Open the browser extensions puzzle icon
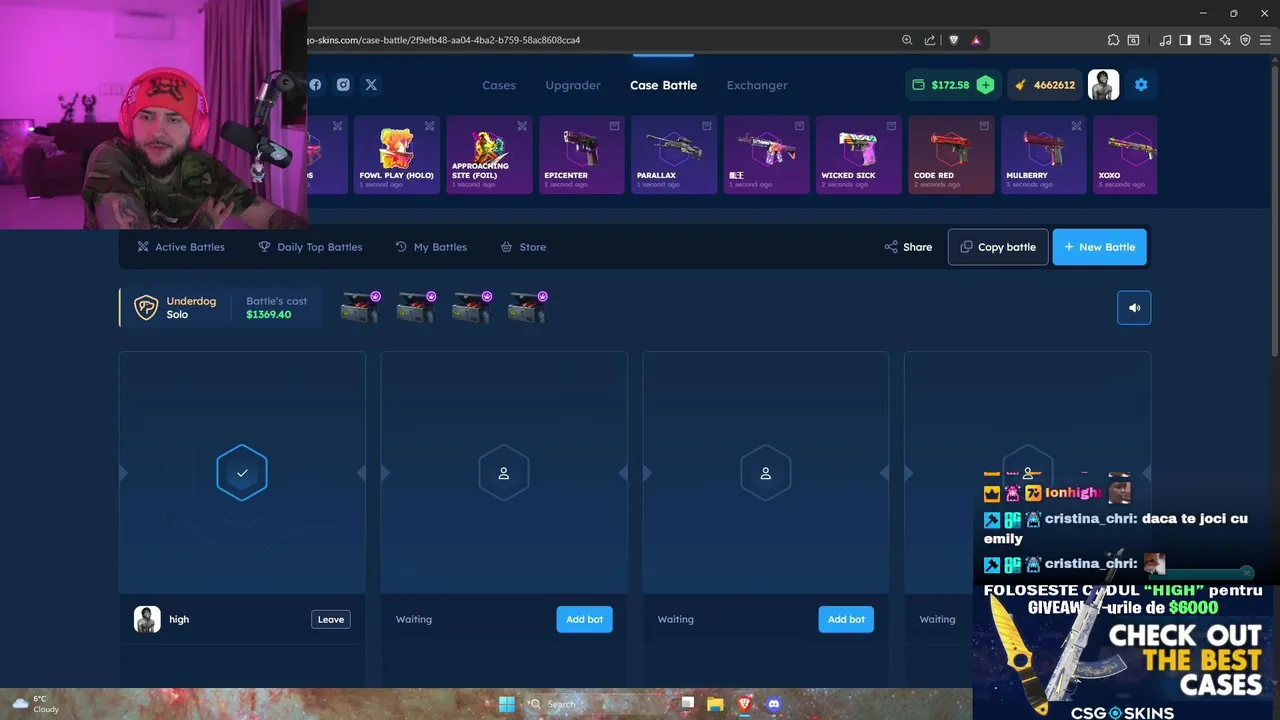Image resolution: width=1280 pixels, height=720 pixels. pyautogui.click(x=1113, y=40)
